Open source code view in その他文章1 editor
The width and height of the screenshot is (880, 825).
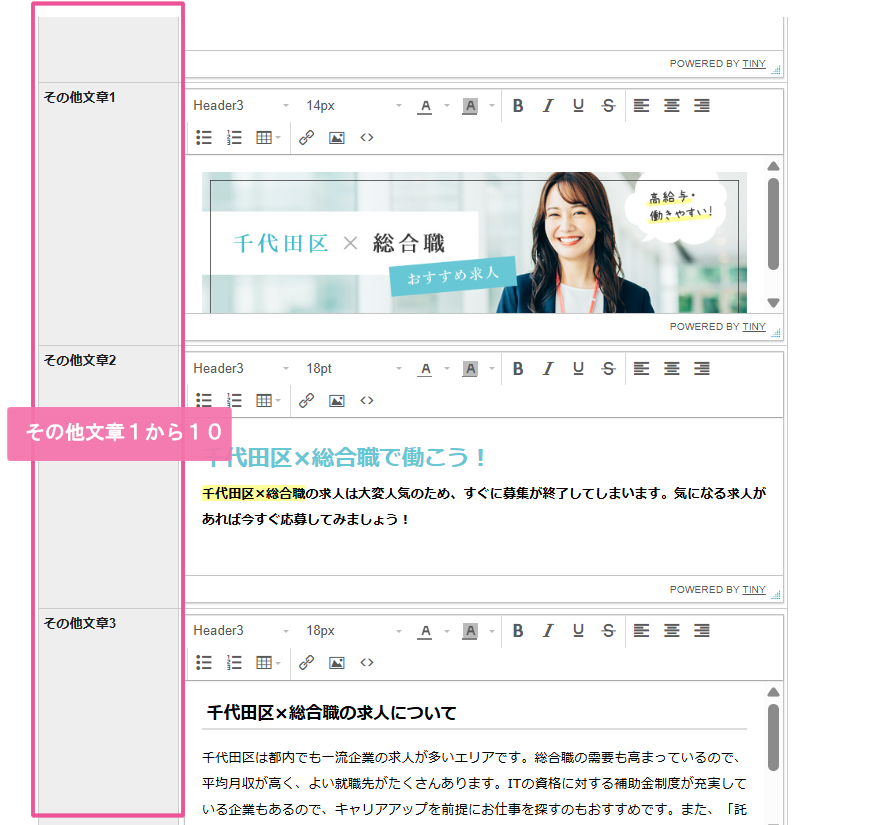click(x=367, y=138)
